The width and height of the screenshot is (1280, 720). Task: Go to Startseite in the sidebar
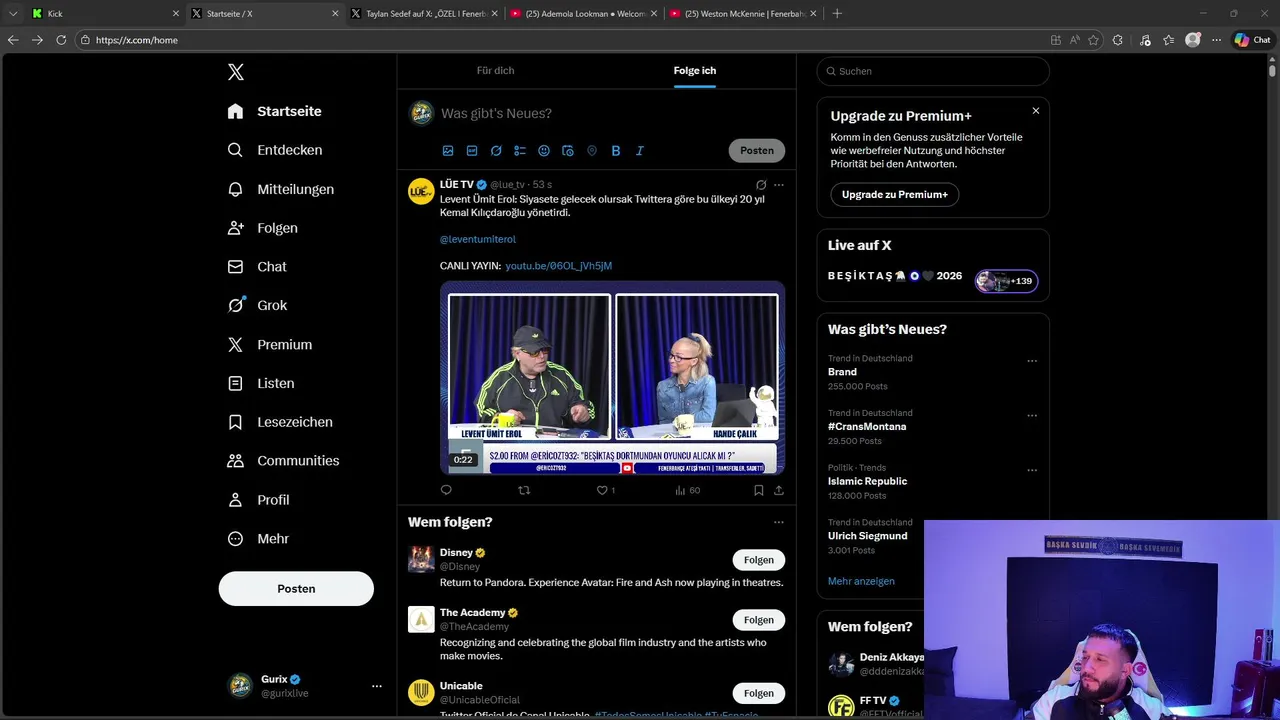[275, 111]
